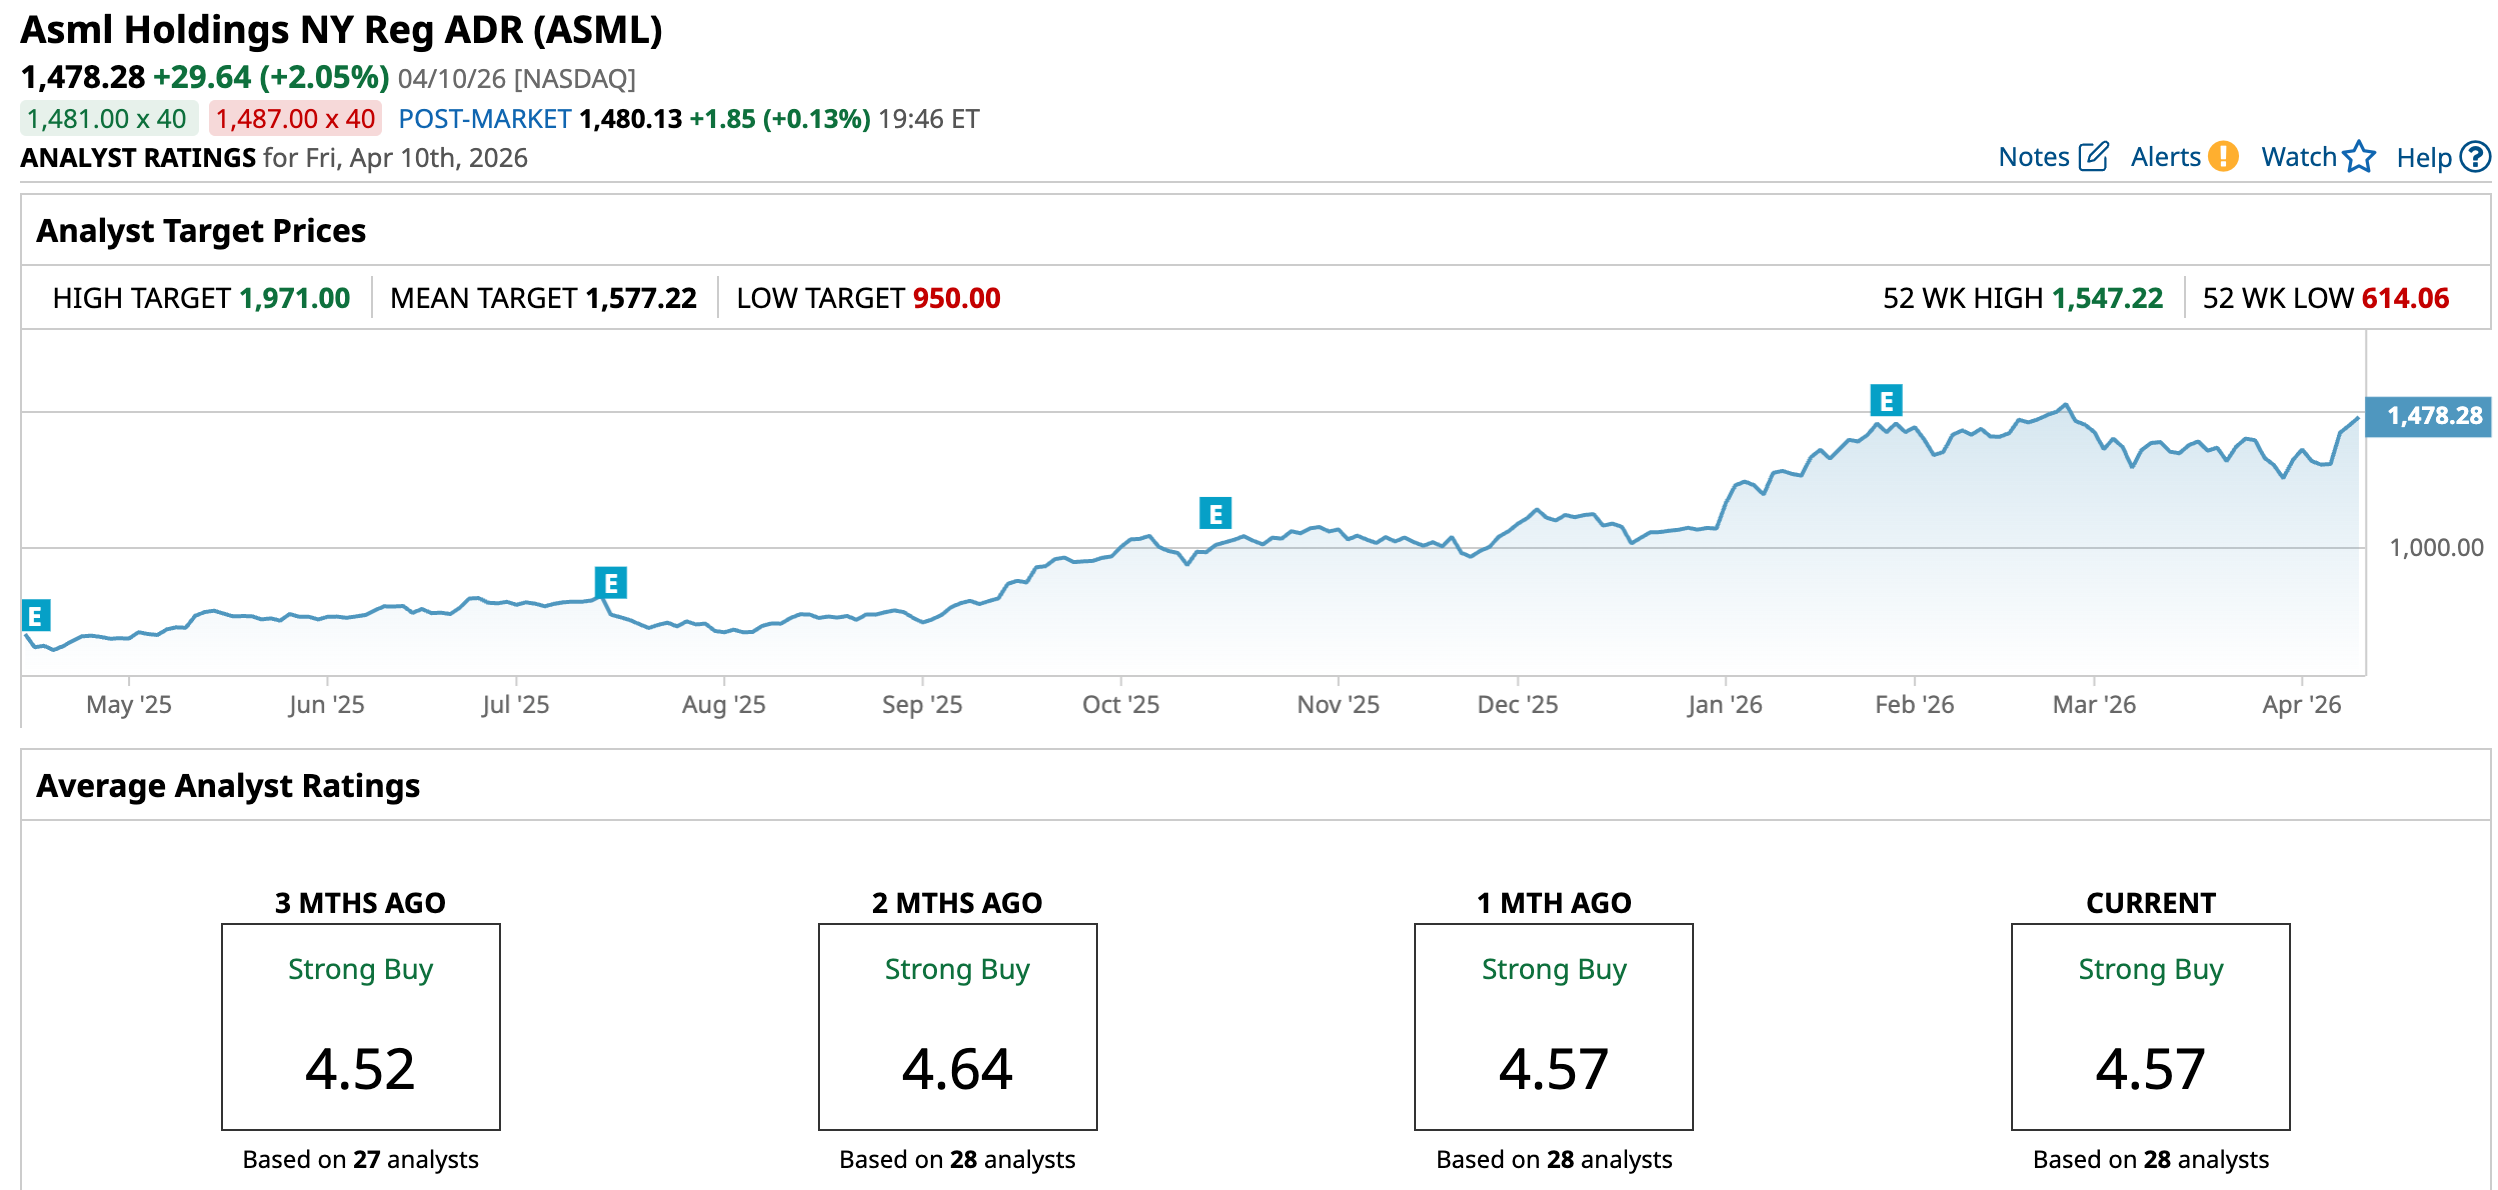Viewport: 2498px width, 1190px height.
Task: Click the Notes pencil edit icon
Action: pos(2093,157)
